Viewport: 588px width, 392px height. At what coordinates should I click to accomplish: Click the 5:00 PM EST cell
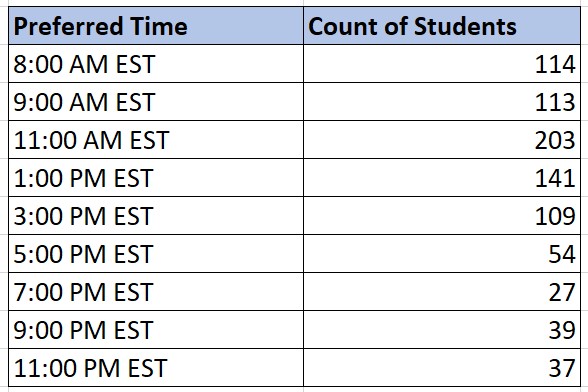click(156, 254)
